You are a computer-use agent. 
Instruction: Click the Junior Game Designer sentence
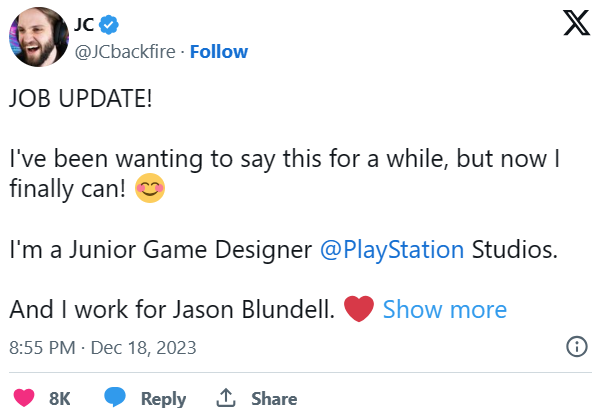(160, 249)
